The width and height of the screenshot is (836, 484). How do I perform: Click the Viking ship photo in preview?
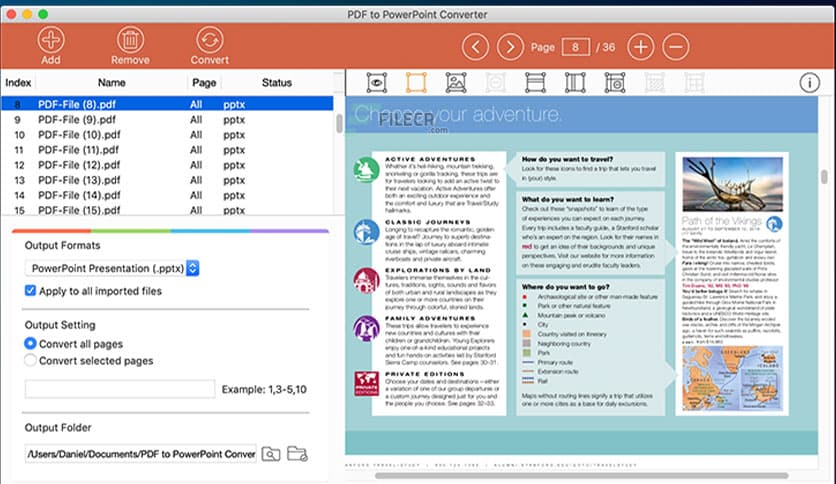pyautogui.click(x=733, y=184)
